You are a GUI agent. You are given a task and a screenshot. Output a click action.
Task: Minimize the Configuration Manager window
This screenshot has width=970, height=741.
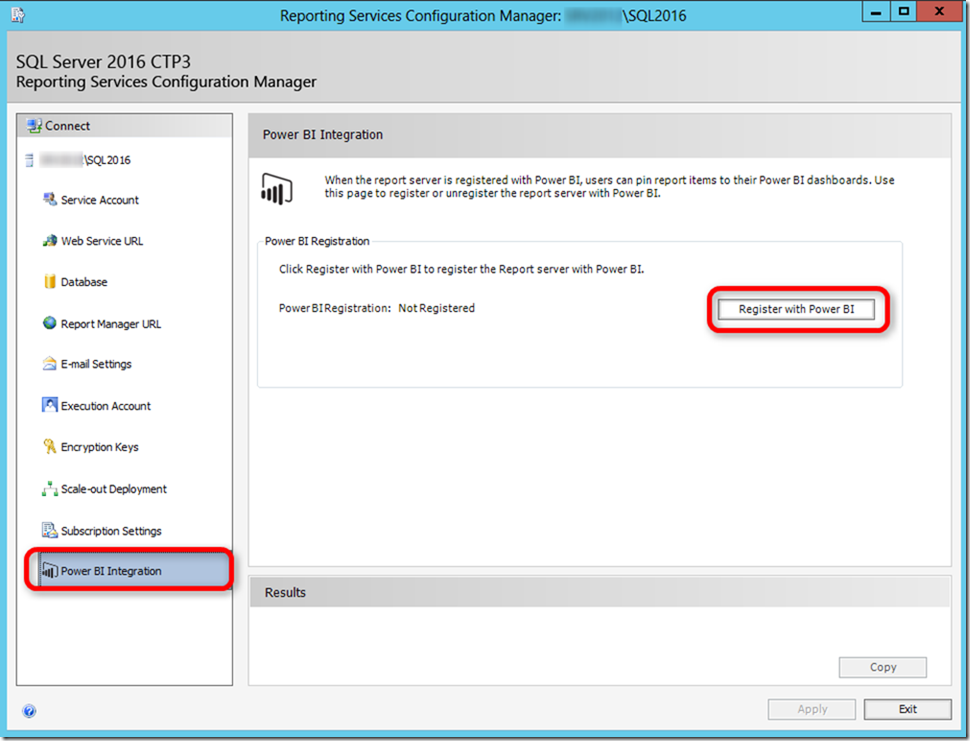click(x=876, y=12)
